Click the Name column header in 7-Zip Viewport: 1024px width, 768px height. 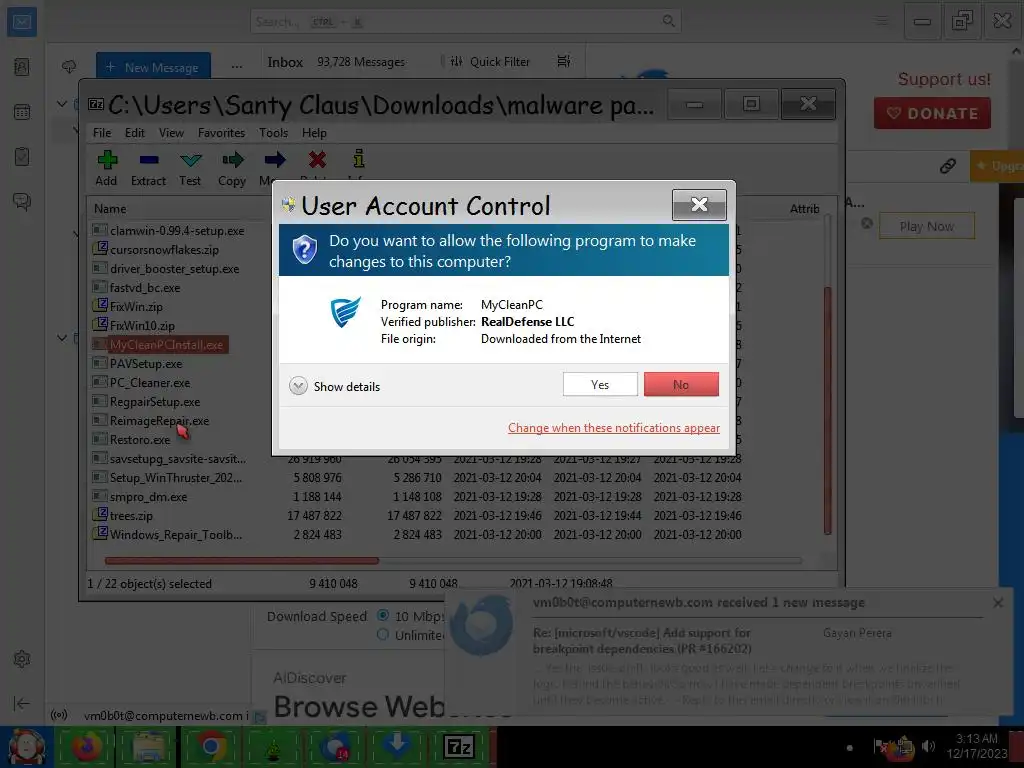click(x=110, y=208)
